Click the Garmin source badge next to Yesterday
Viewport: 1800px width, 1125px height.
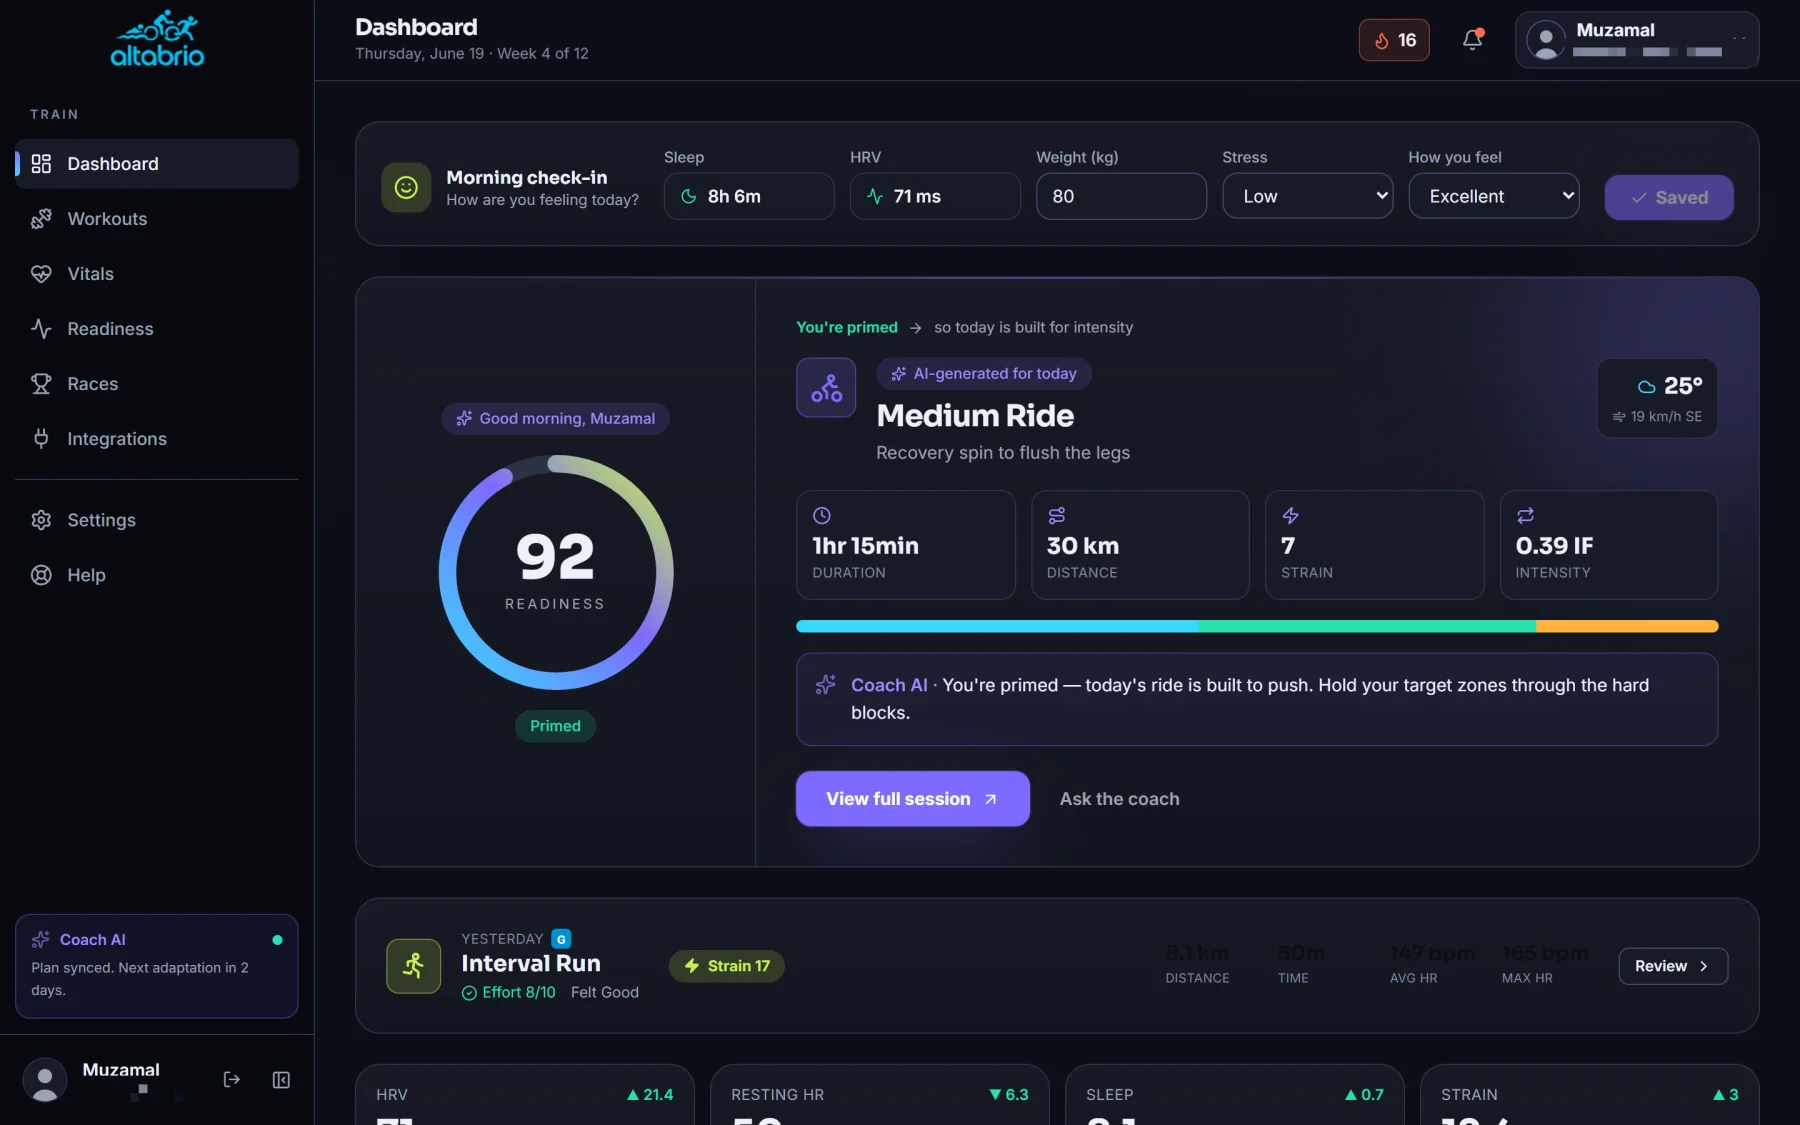[561, 939]
